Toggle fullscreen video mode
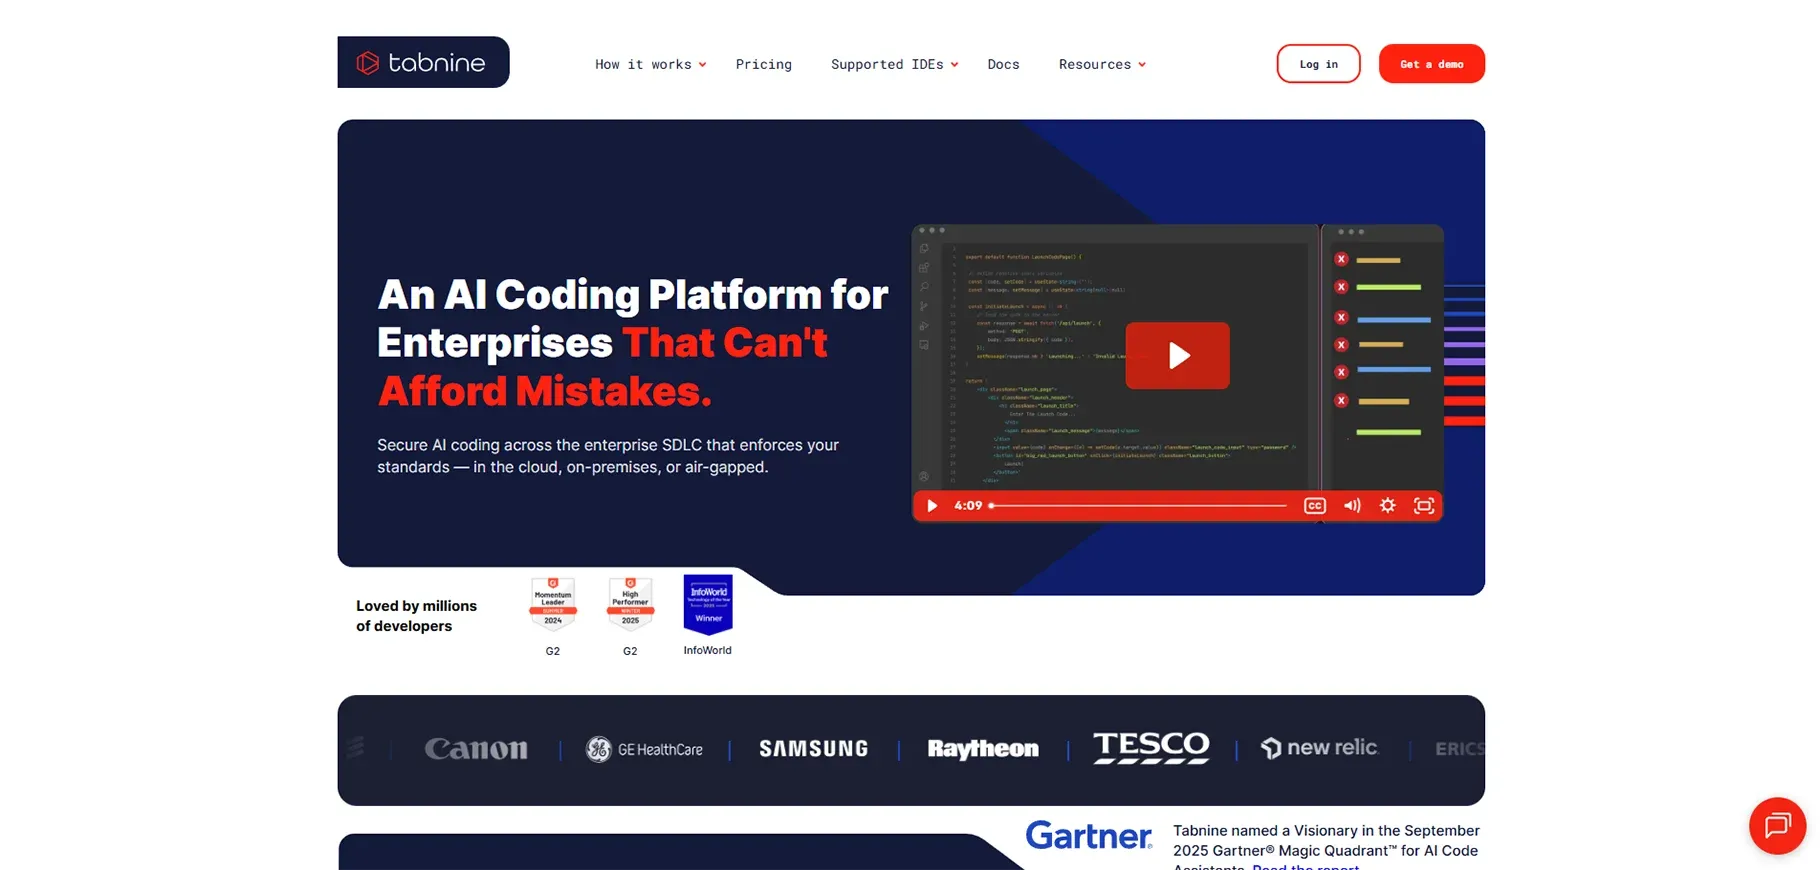1820x870 pixels. 1424,506
